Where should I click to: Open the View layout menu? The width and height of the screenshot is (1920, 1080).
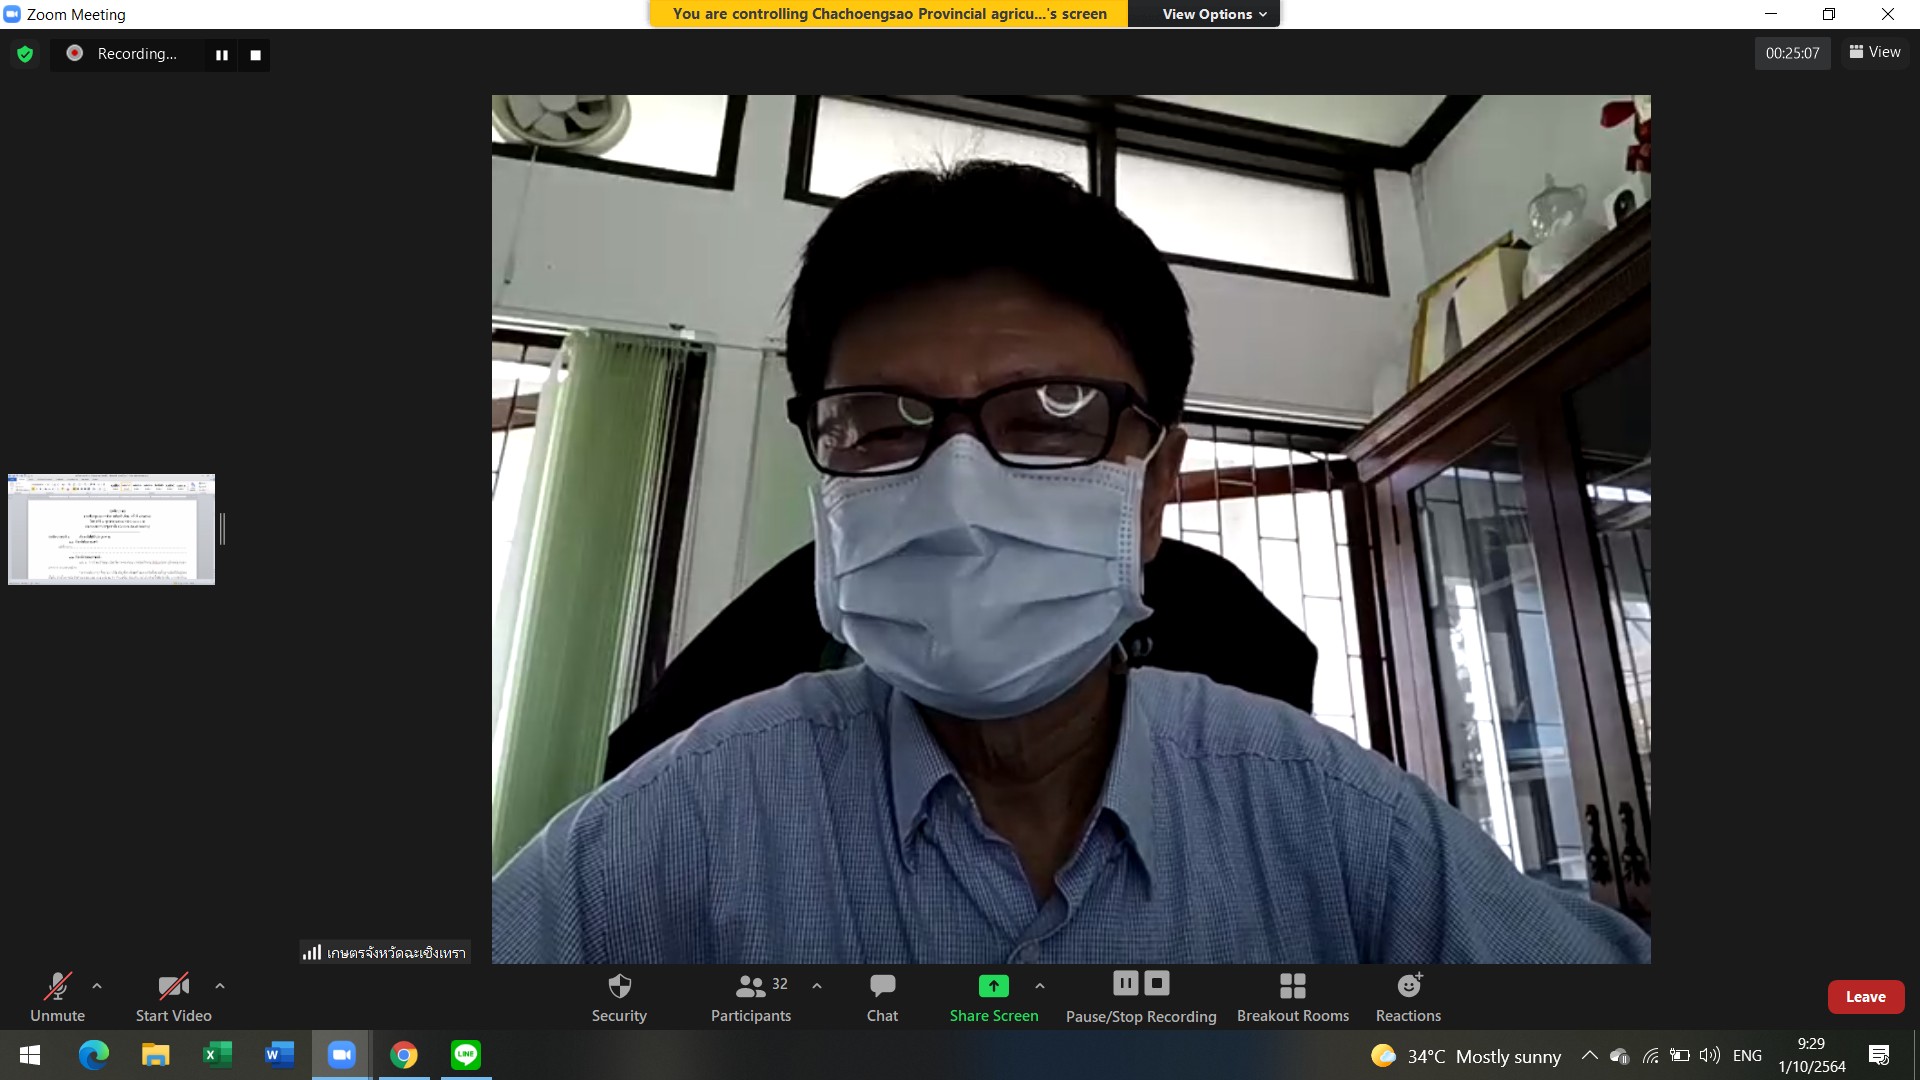1875,52
